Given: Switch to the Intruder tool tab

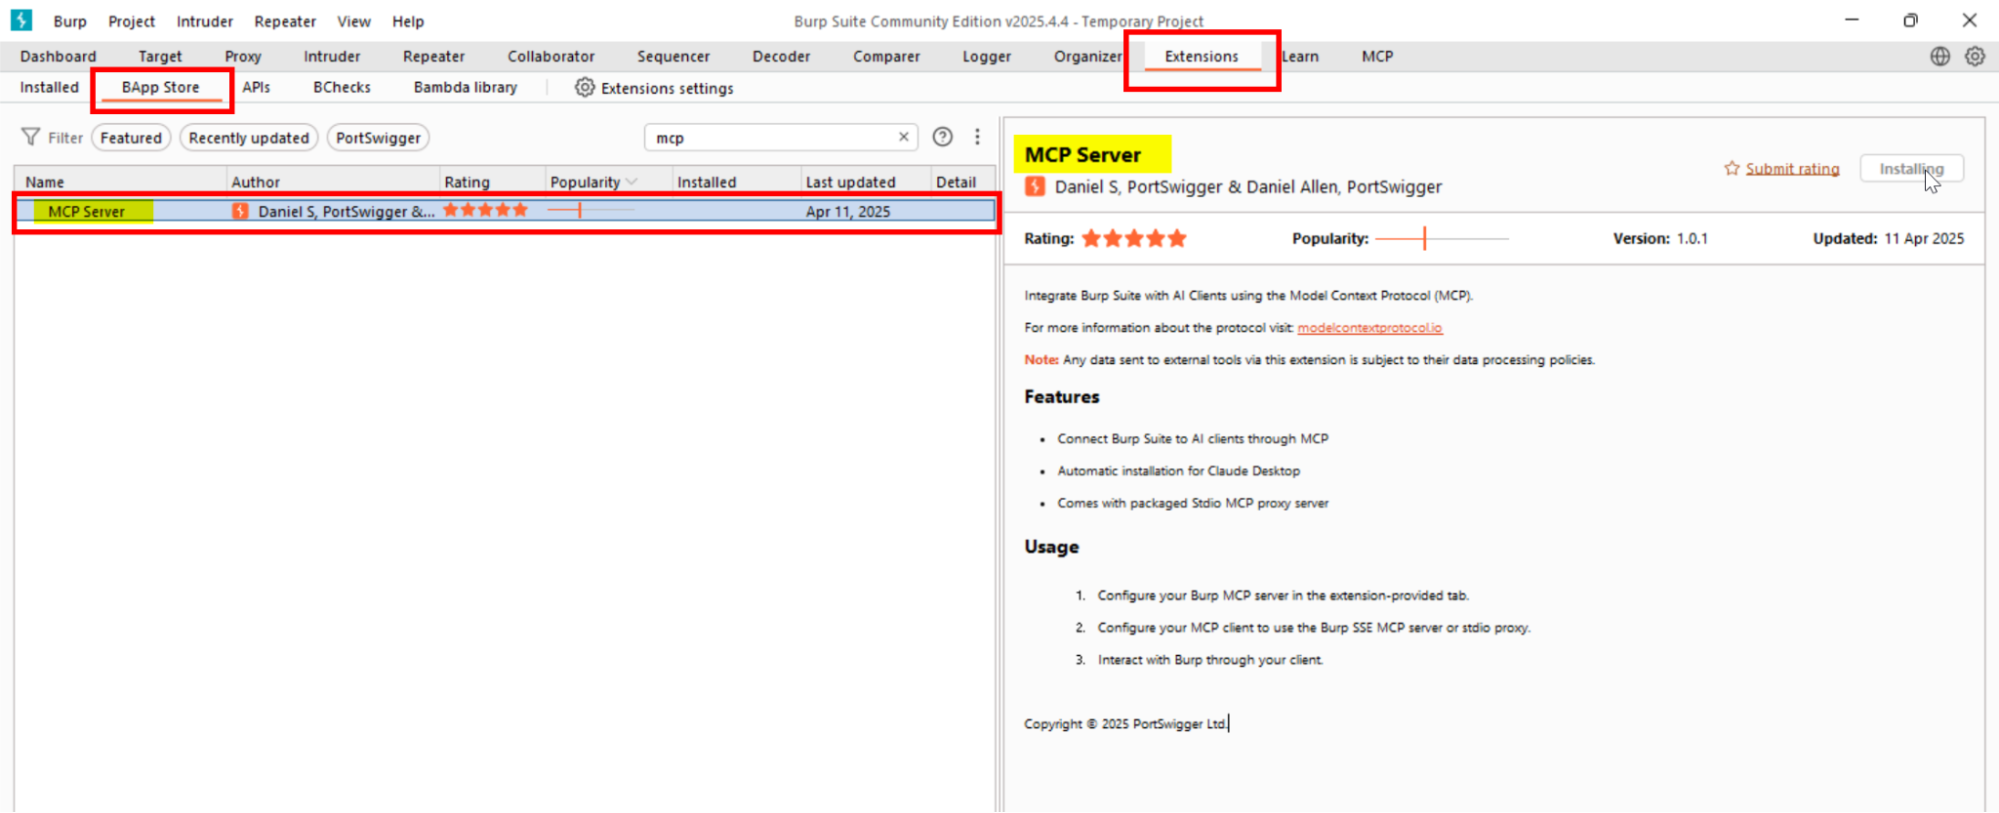Looking at the screenshot, I should pos(332,56).
